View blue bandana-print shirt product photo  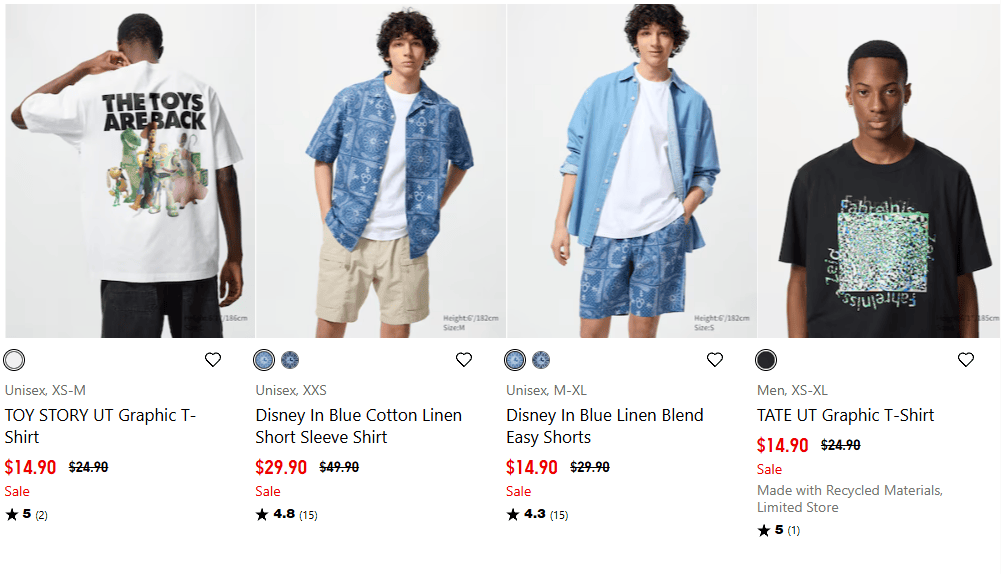point(380,171)
